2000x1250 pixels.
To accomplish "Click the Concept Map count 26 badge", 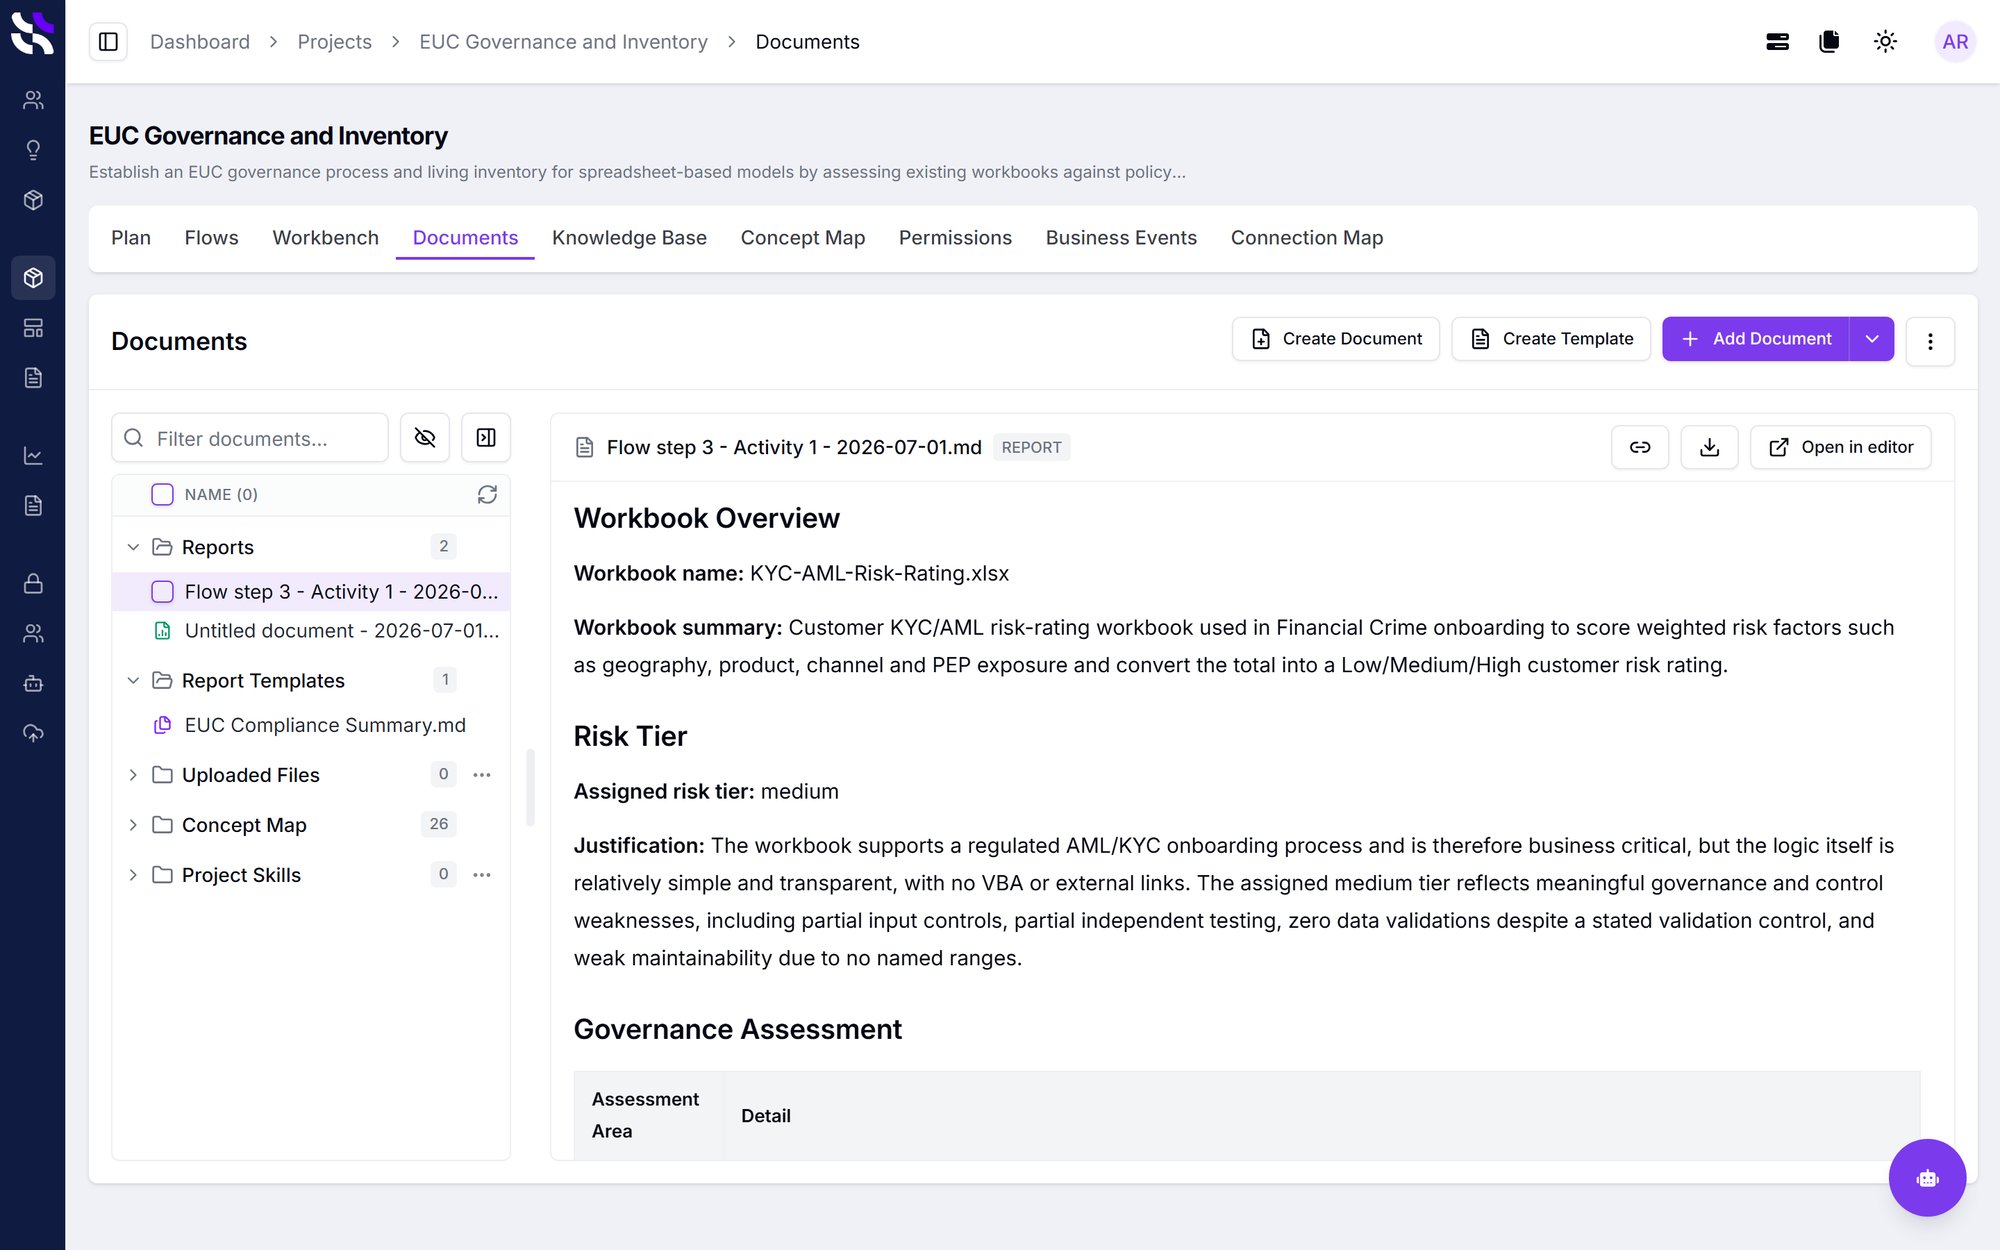I will coord(438,824).
